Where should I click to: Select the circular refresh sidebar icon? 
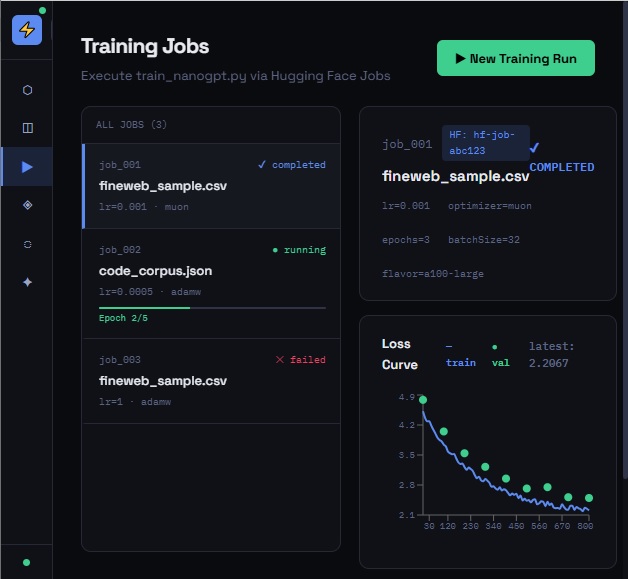click(27, 244)
